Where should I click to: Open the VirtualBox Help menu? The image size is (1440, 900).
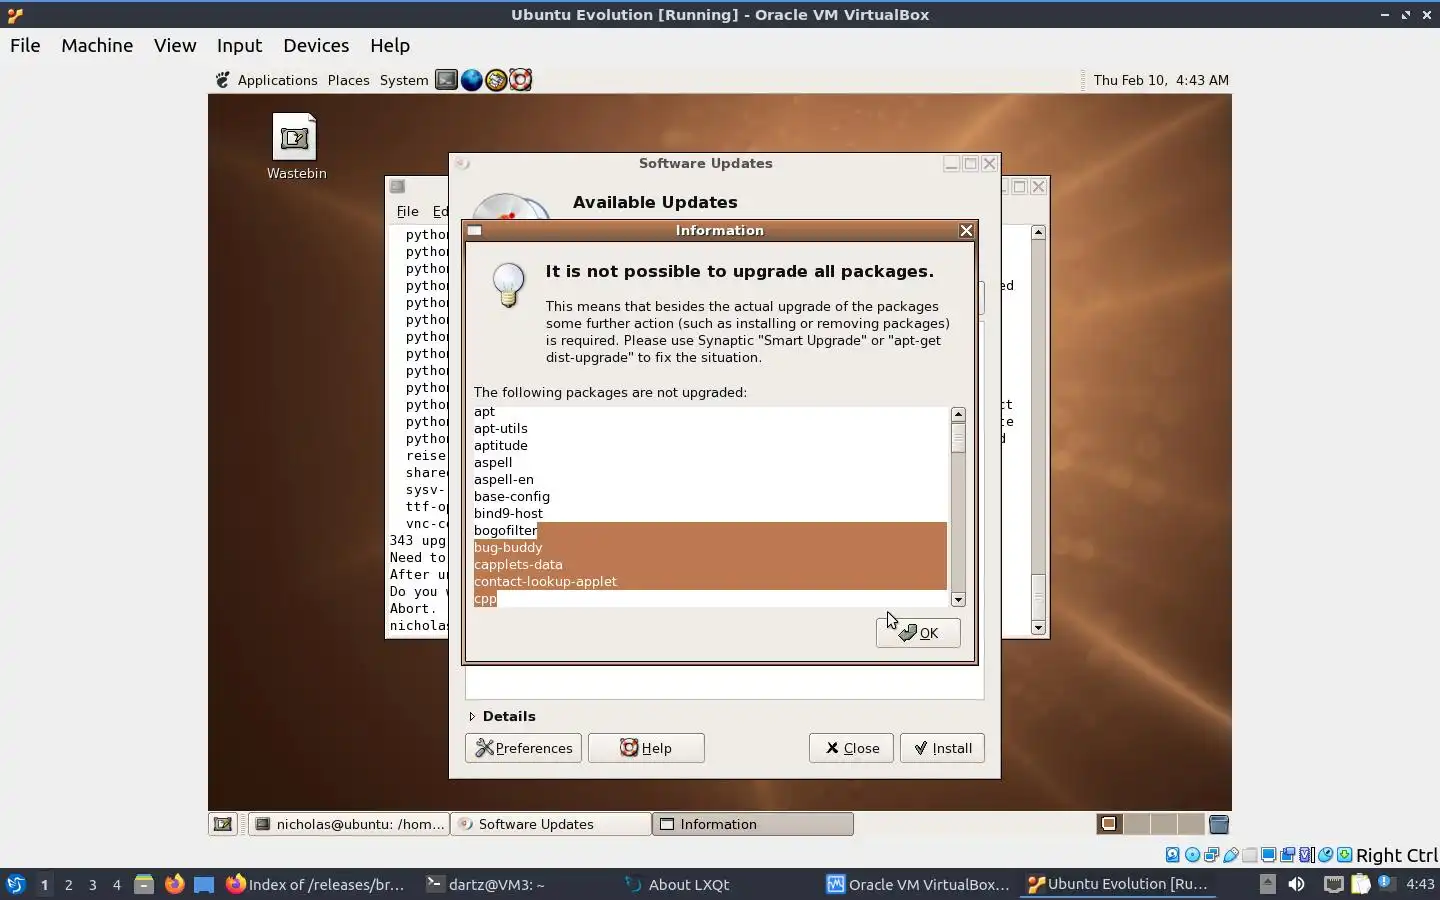point(390,45)
